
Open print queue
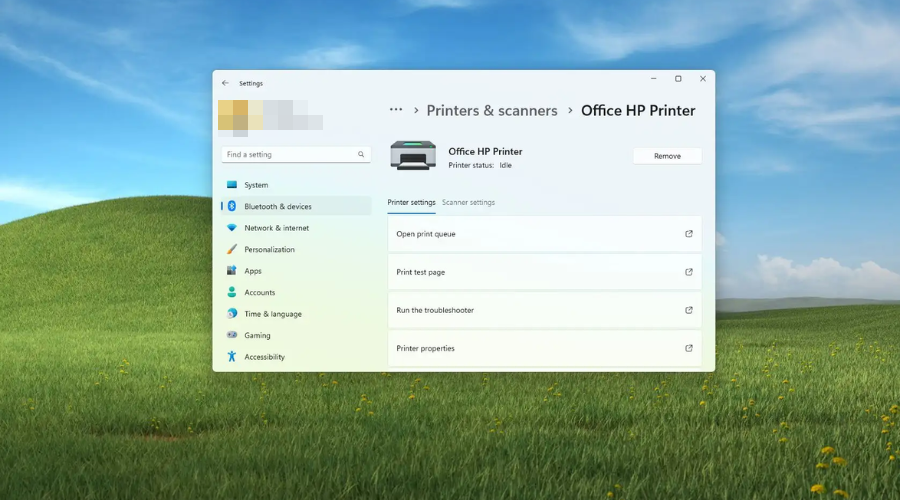545,234
